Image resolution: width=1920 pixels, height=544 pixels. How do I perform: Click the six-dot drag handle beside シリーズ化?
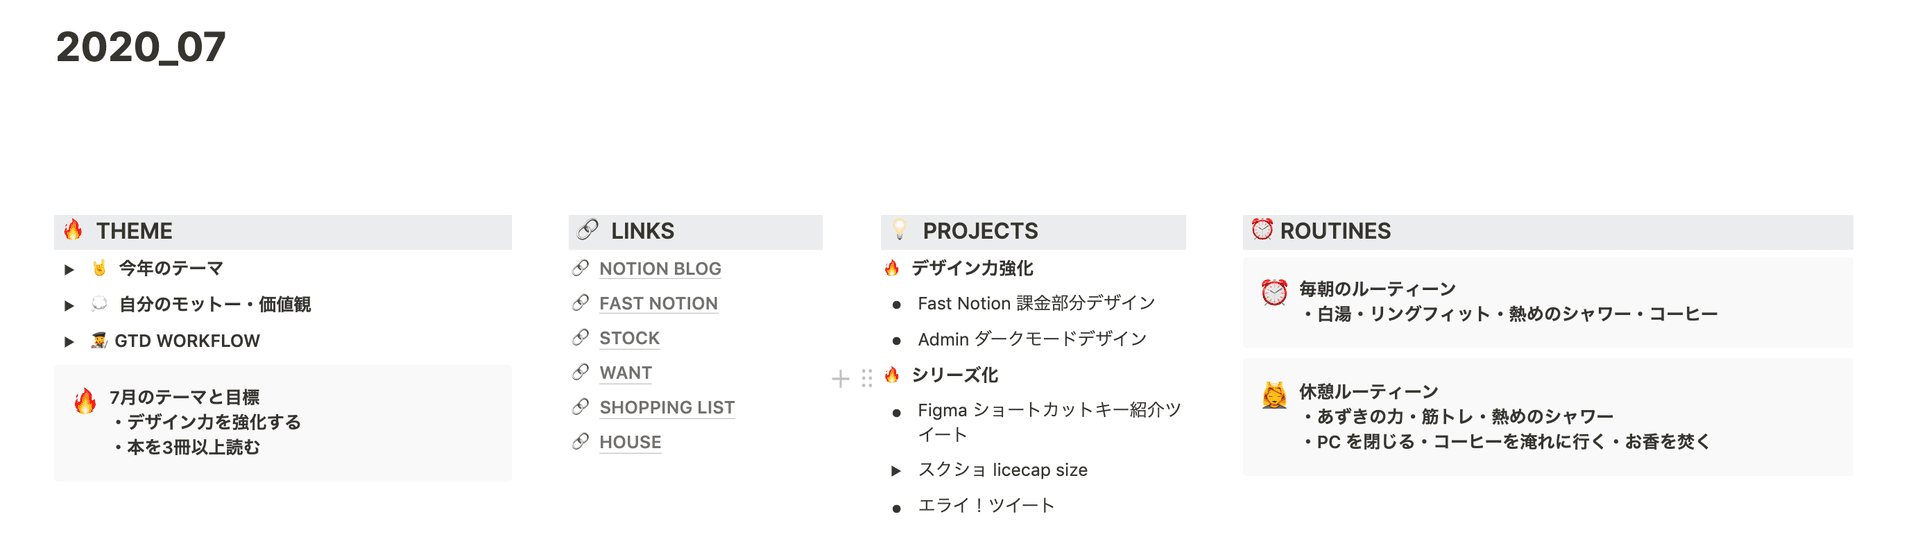(866, 378)
